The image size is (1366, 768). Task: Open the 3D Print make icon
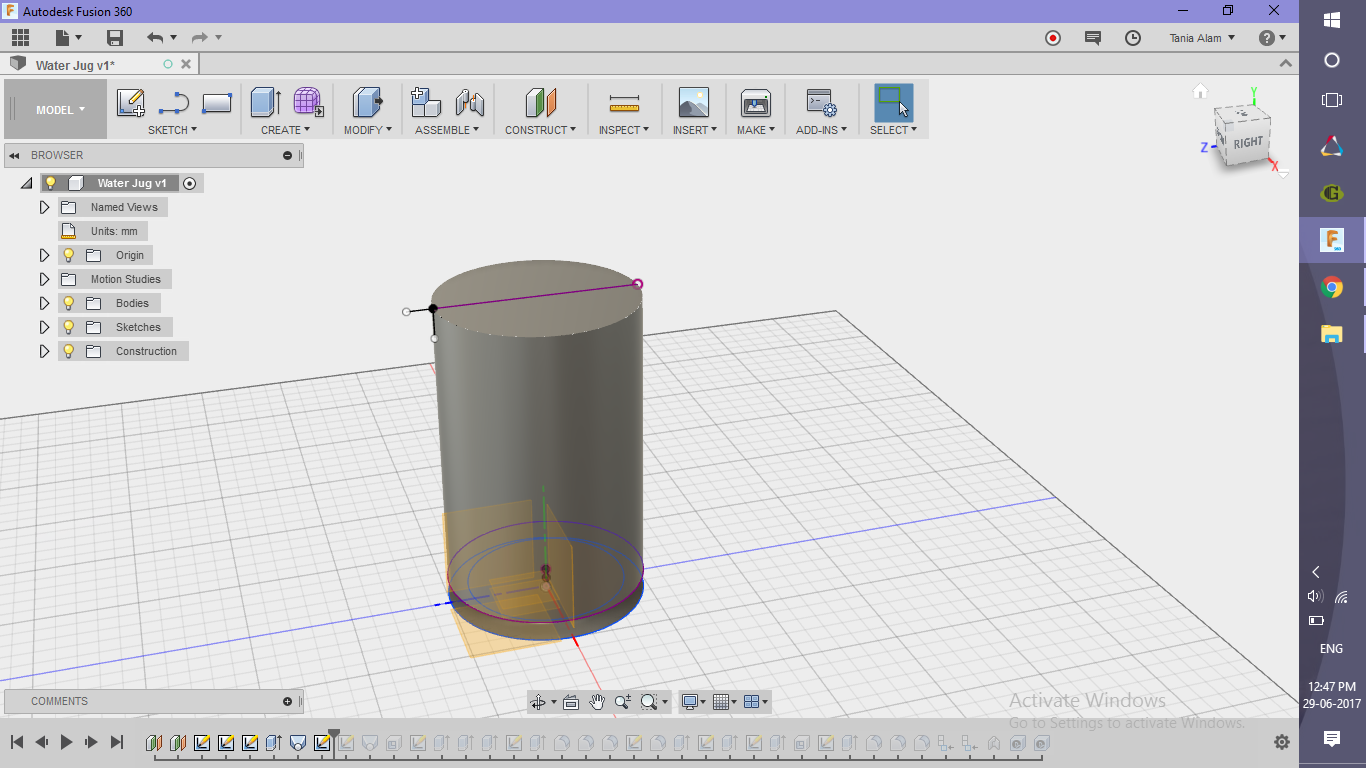(x=756, y=102)
